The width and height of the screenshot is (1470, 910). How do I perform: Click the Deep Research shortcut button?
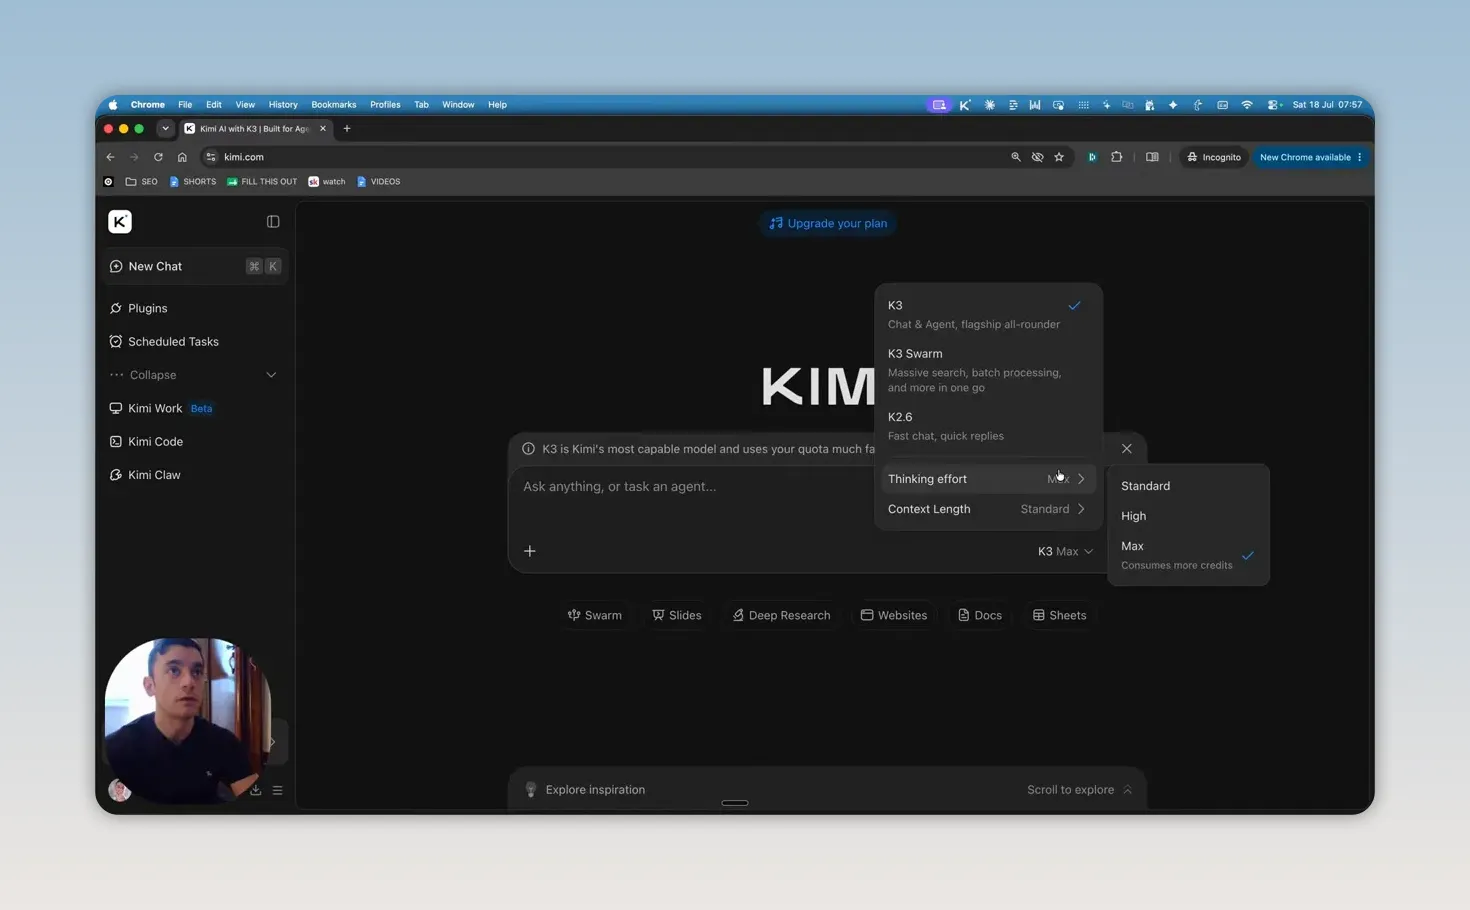[781, 615]
